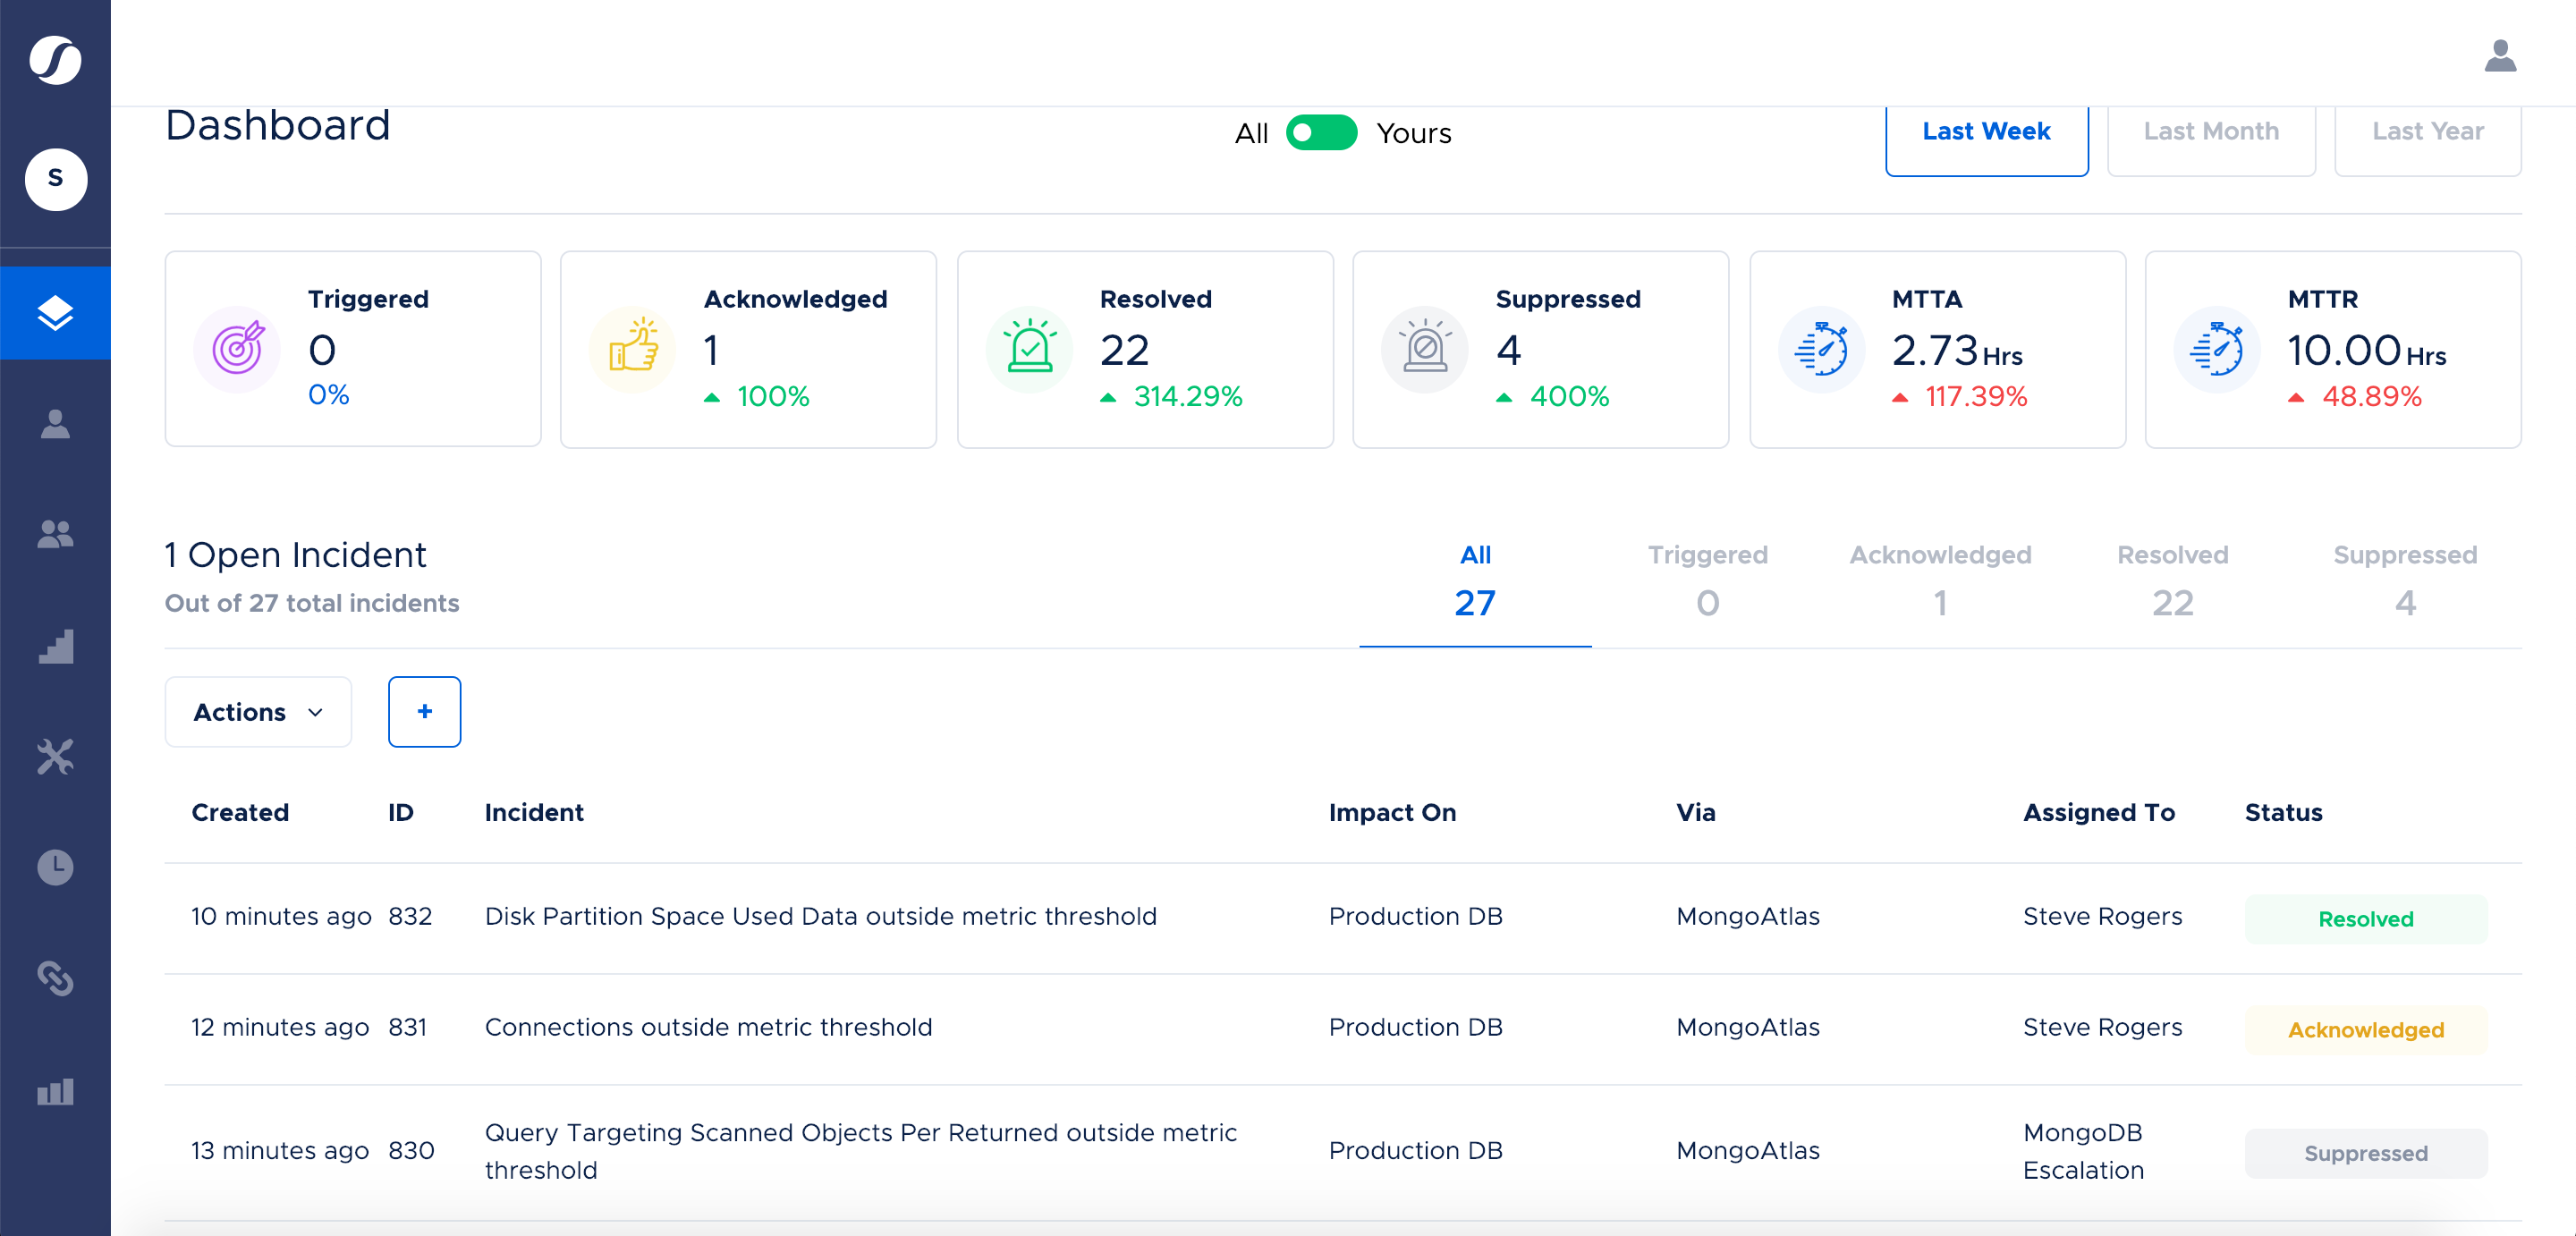The width and height of the screenshot is (2576, 1236).
Task: Click the Resolved siren check icon
Action: [1029, 349]
